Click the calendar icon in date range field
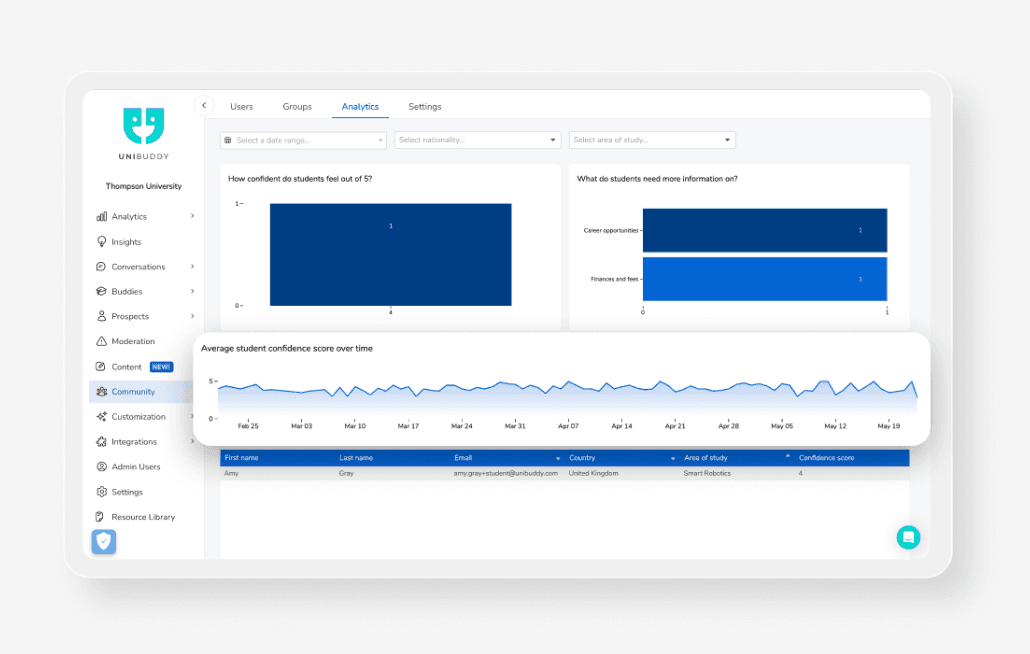Screen dimensions: 1030x654 click(x=228, y=140)
